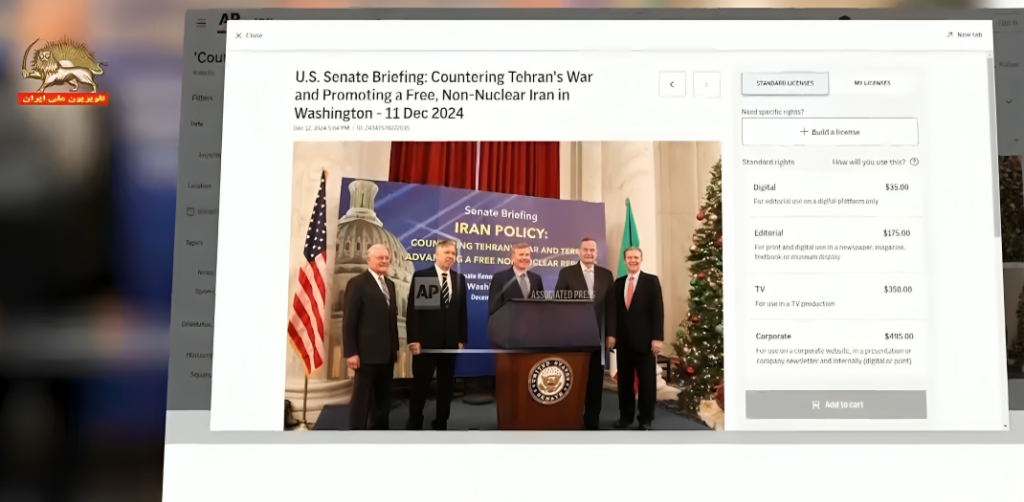1024x502 pixels.
Task: Switch to Standard Licenses tab
Action: (785, 83)
